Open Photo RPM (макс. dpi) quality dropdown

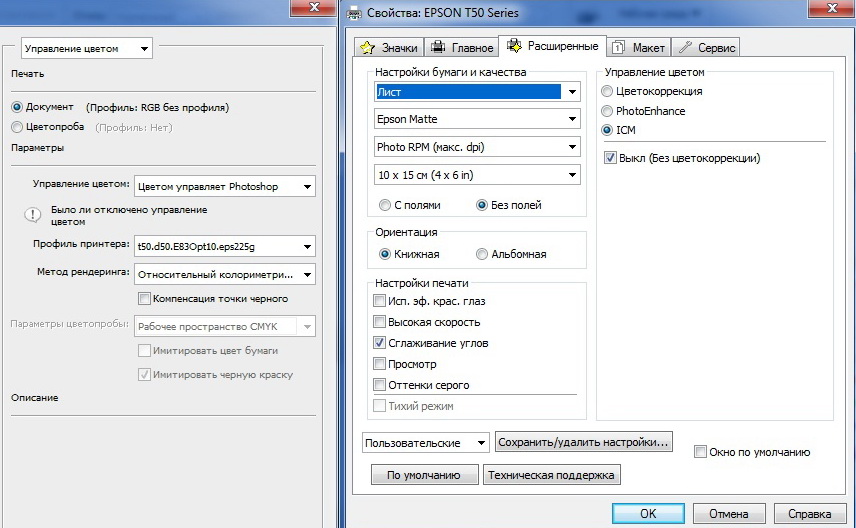pyautogui.click(x=477, y=147)
